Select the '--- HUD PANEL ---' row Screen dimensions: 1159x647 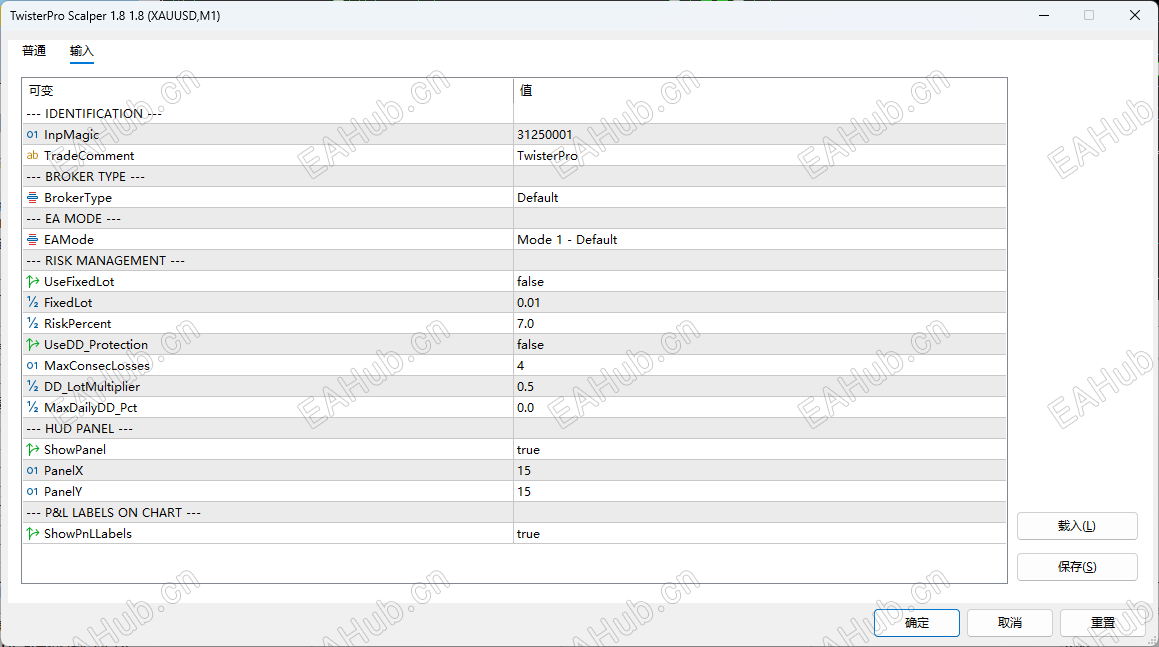[x=514, y=428]
